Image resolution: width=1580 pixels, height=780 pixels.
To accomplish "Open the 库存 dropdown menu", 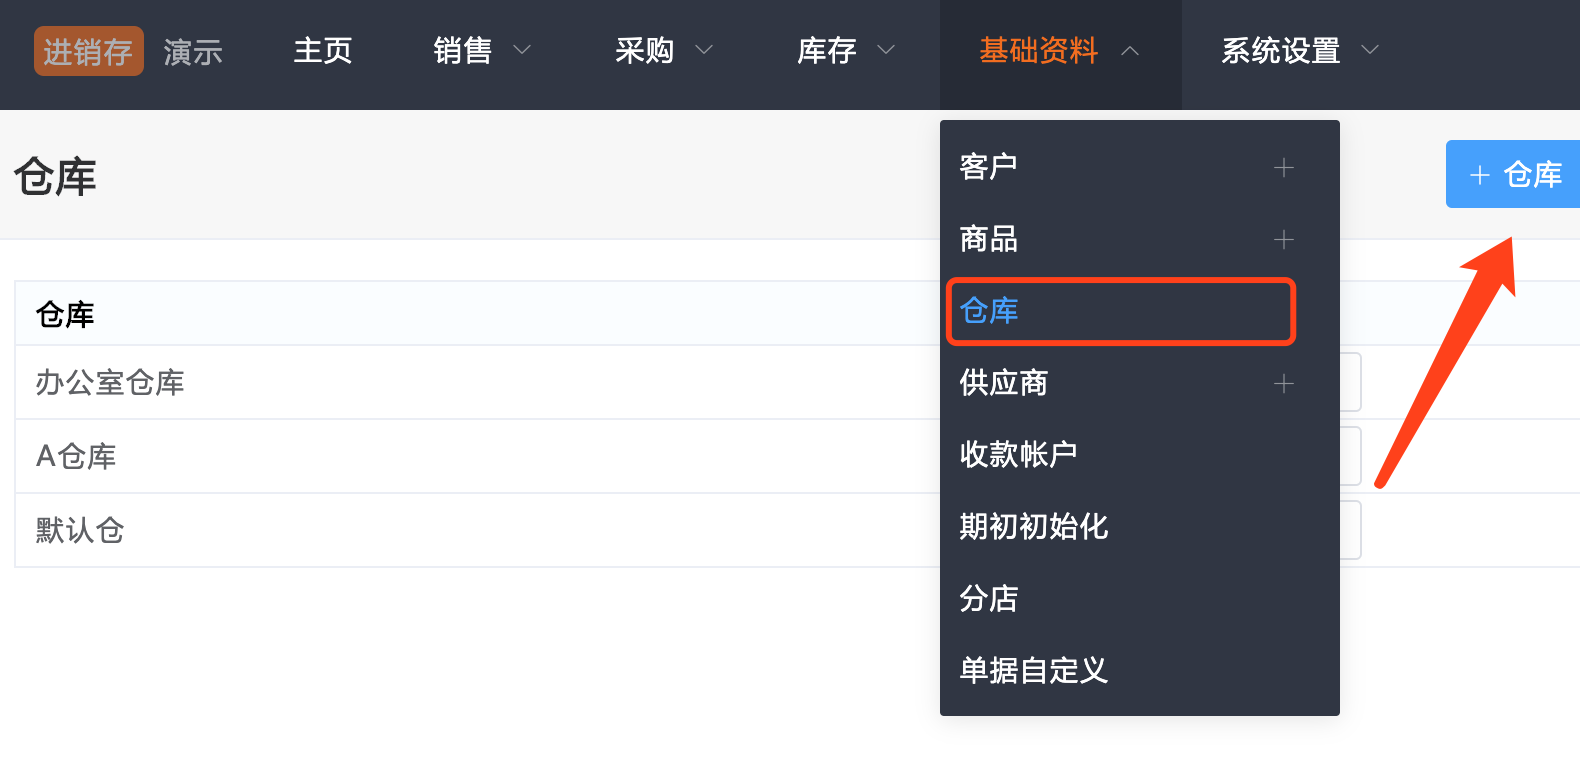I will [846, 51].
